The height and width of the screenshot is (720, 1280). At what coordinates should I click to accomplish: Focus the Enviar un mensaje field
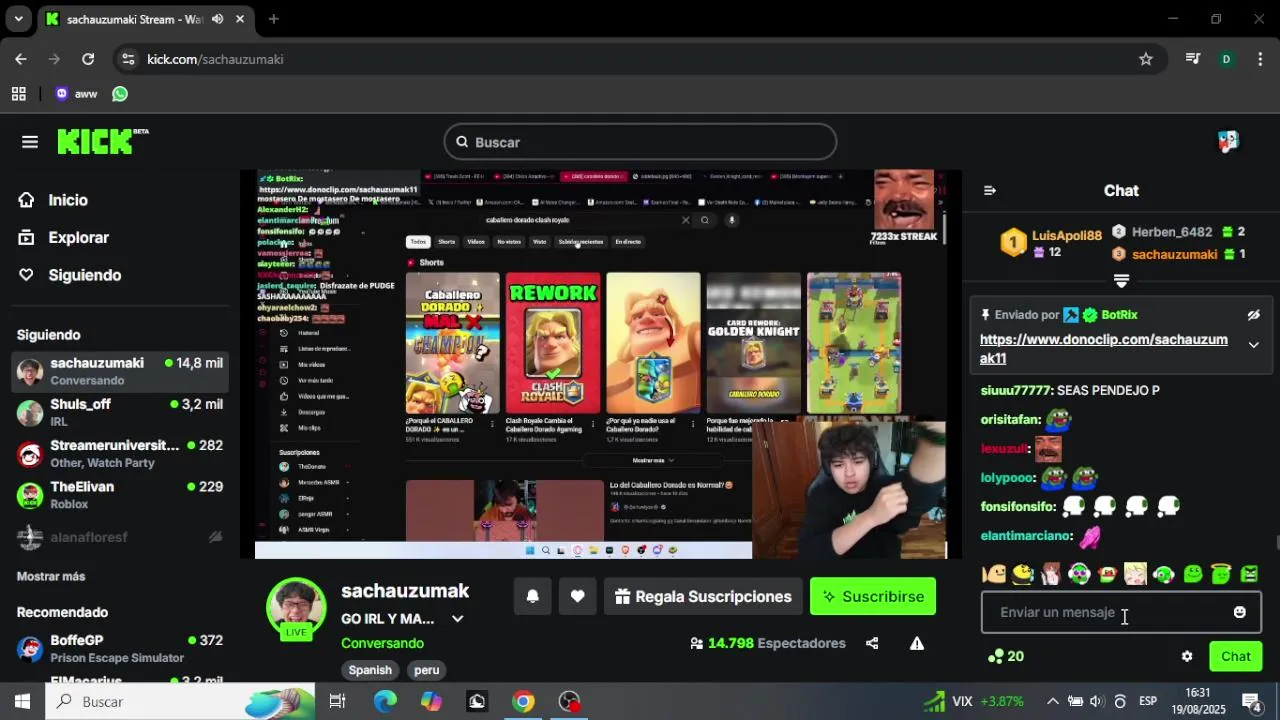point(1121,612)
